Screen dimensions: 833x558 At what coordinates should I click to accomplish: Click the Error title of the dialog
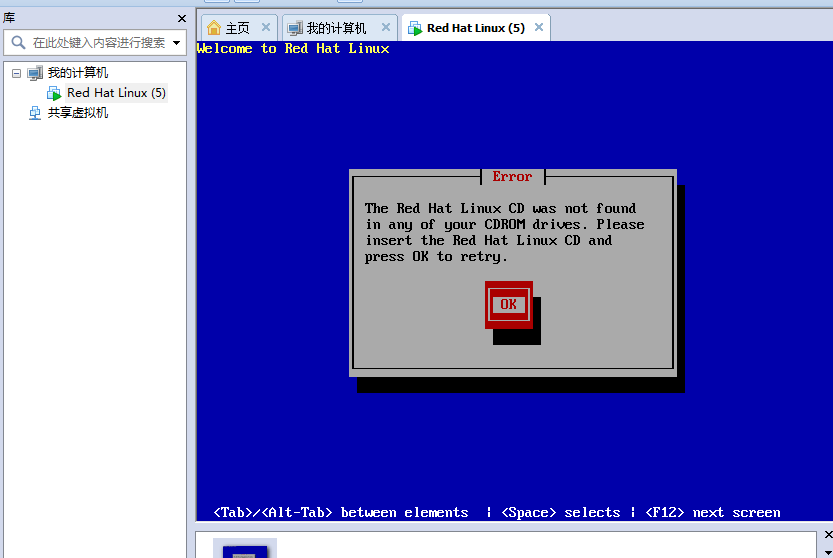pyautogui.click(x=512, y=176)
